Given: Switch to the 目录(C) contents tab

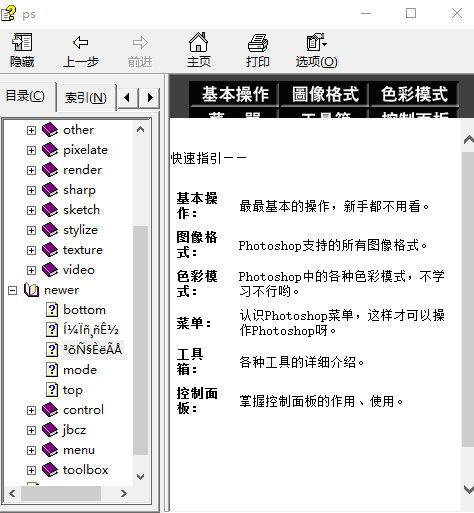Looking at the screenshot, I should (x=27, y=96).
